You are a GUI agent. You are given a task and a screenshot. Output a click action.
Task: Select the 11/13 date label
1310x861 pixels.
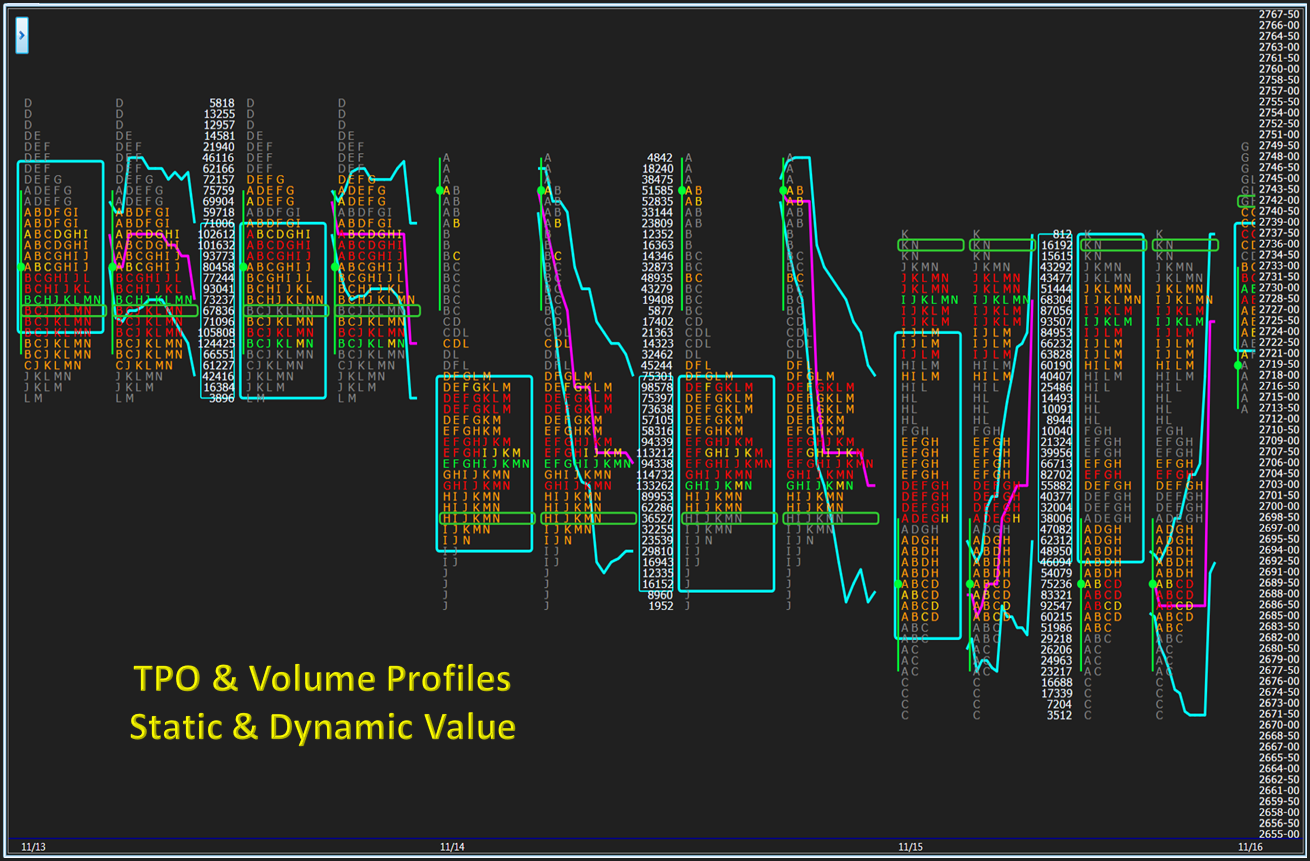tap(33, 847)
